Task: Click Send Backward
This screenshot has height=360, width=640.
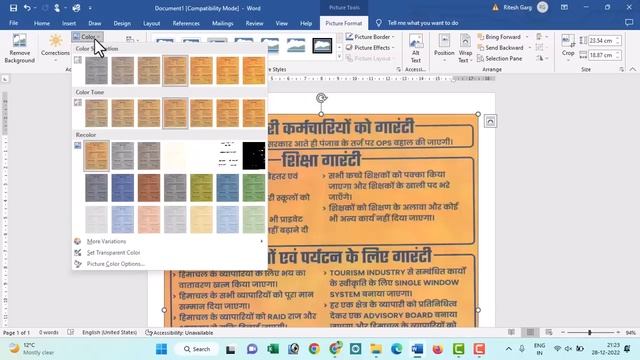Action: pyautogui.click(x=500, y=48)
